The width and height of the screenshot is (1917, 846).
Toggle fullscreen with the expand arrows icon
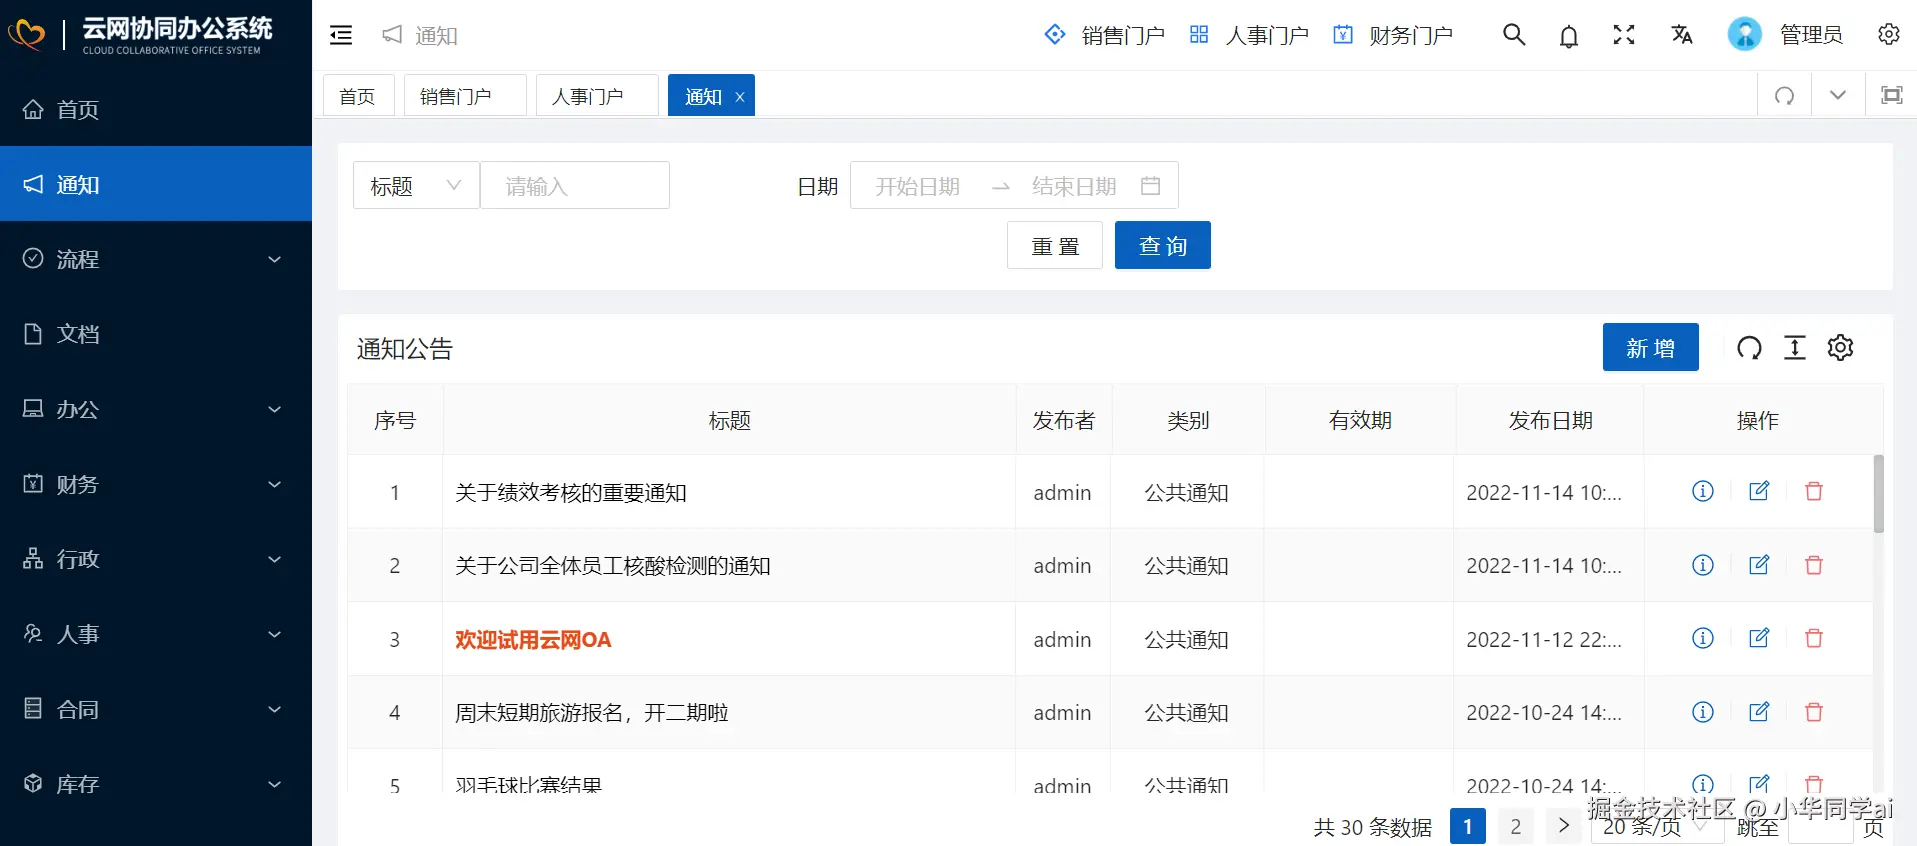click(x=1624, y=35)
